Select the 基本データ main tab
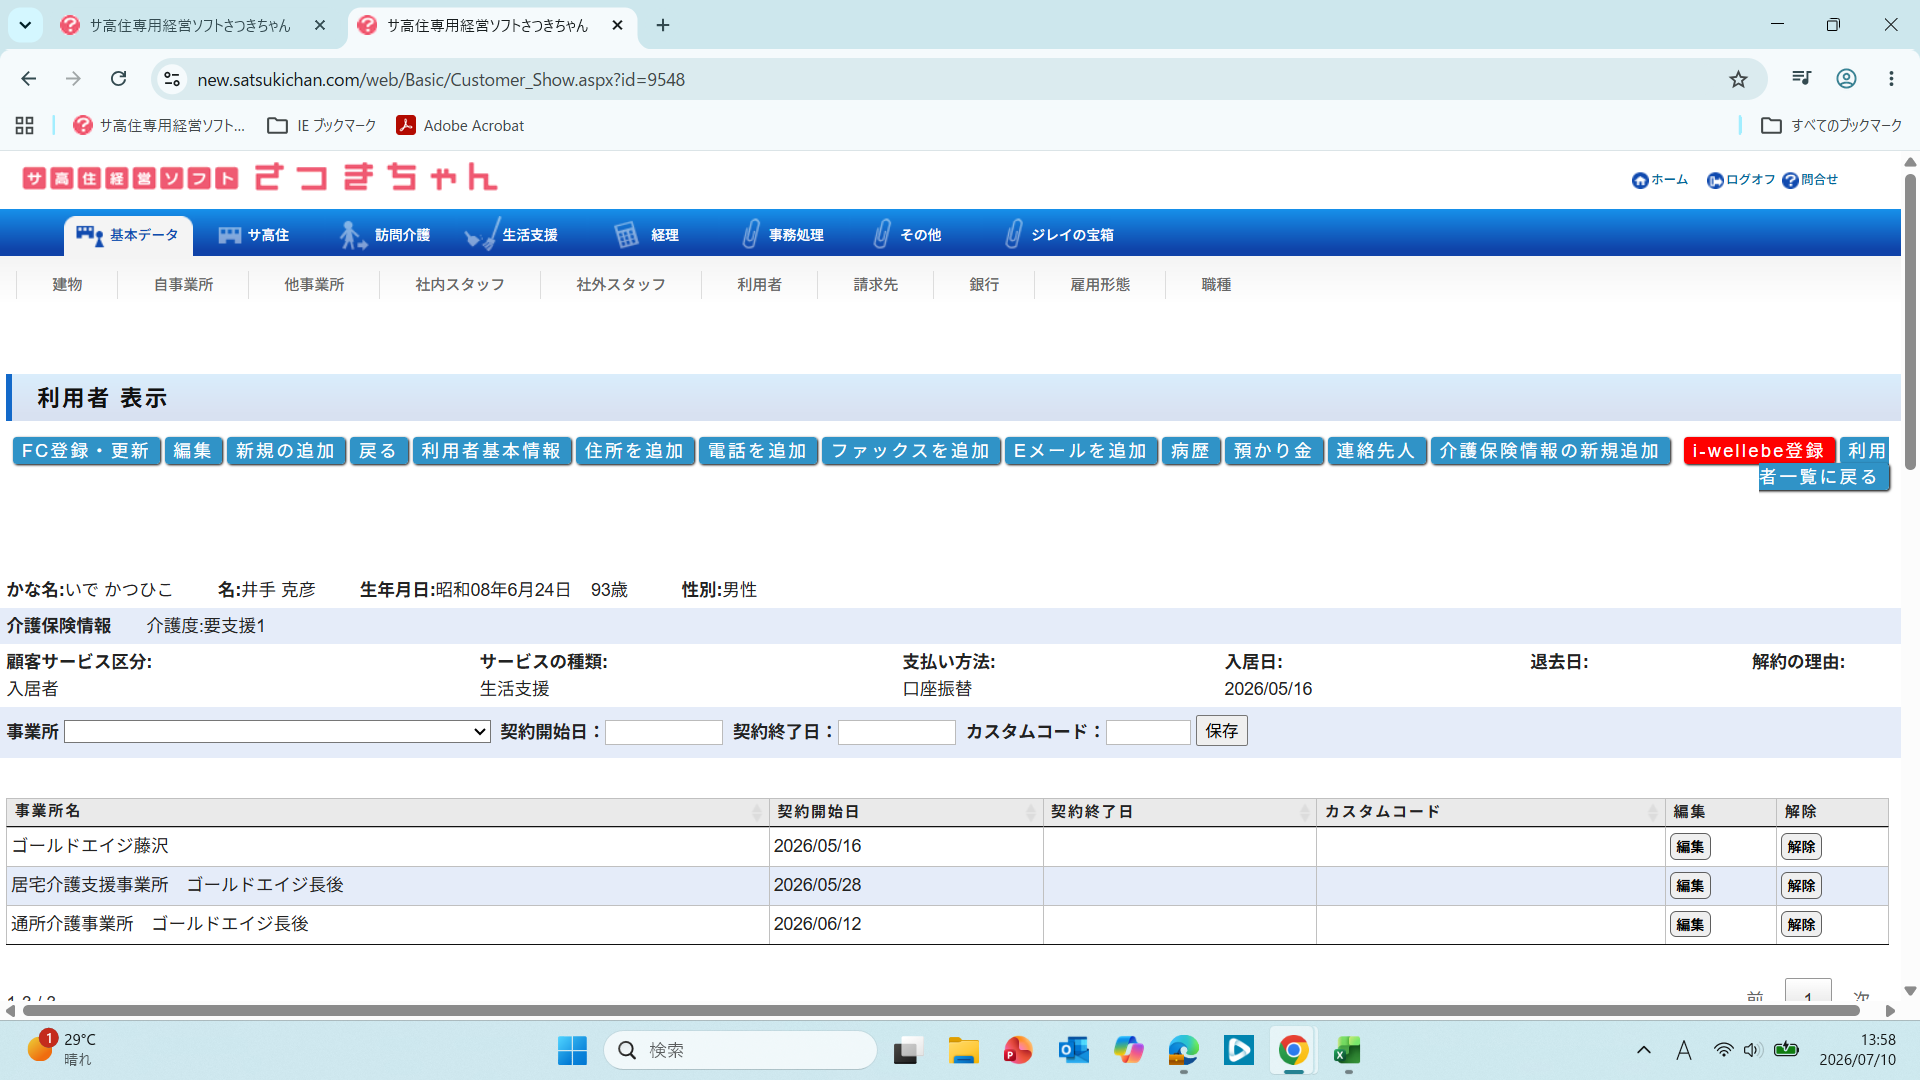Screen dimensions: 1920x1080 [x=128, y=235]
